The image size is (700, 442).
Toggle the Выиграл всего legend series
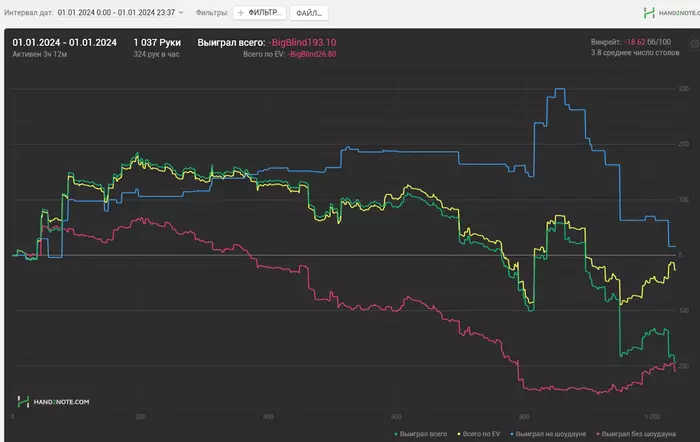(x=421, y=434)
